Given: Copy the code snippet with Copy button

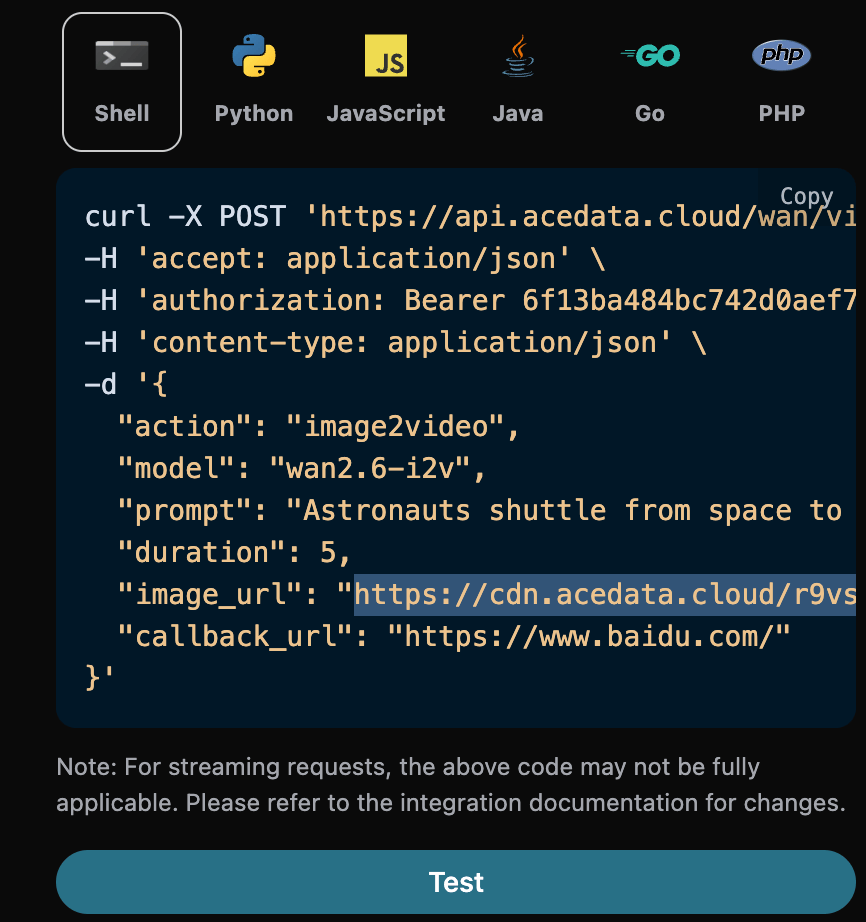Looking at the screenshot, I should [x=806, y=196].
